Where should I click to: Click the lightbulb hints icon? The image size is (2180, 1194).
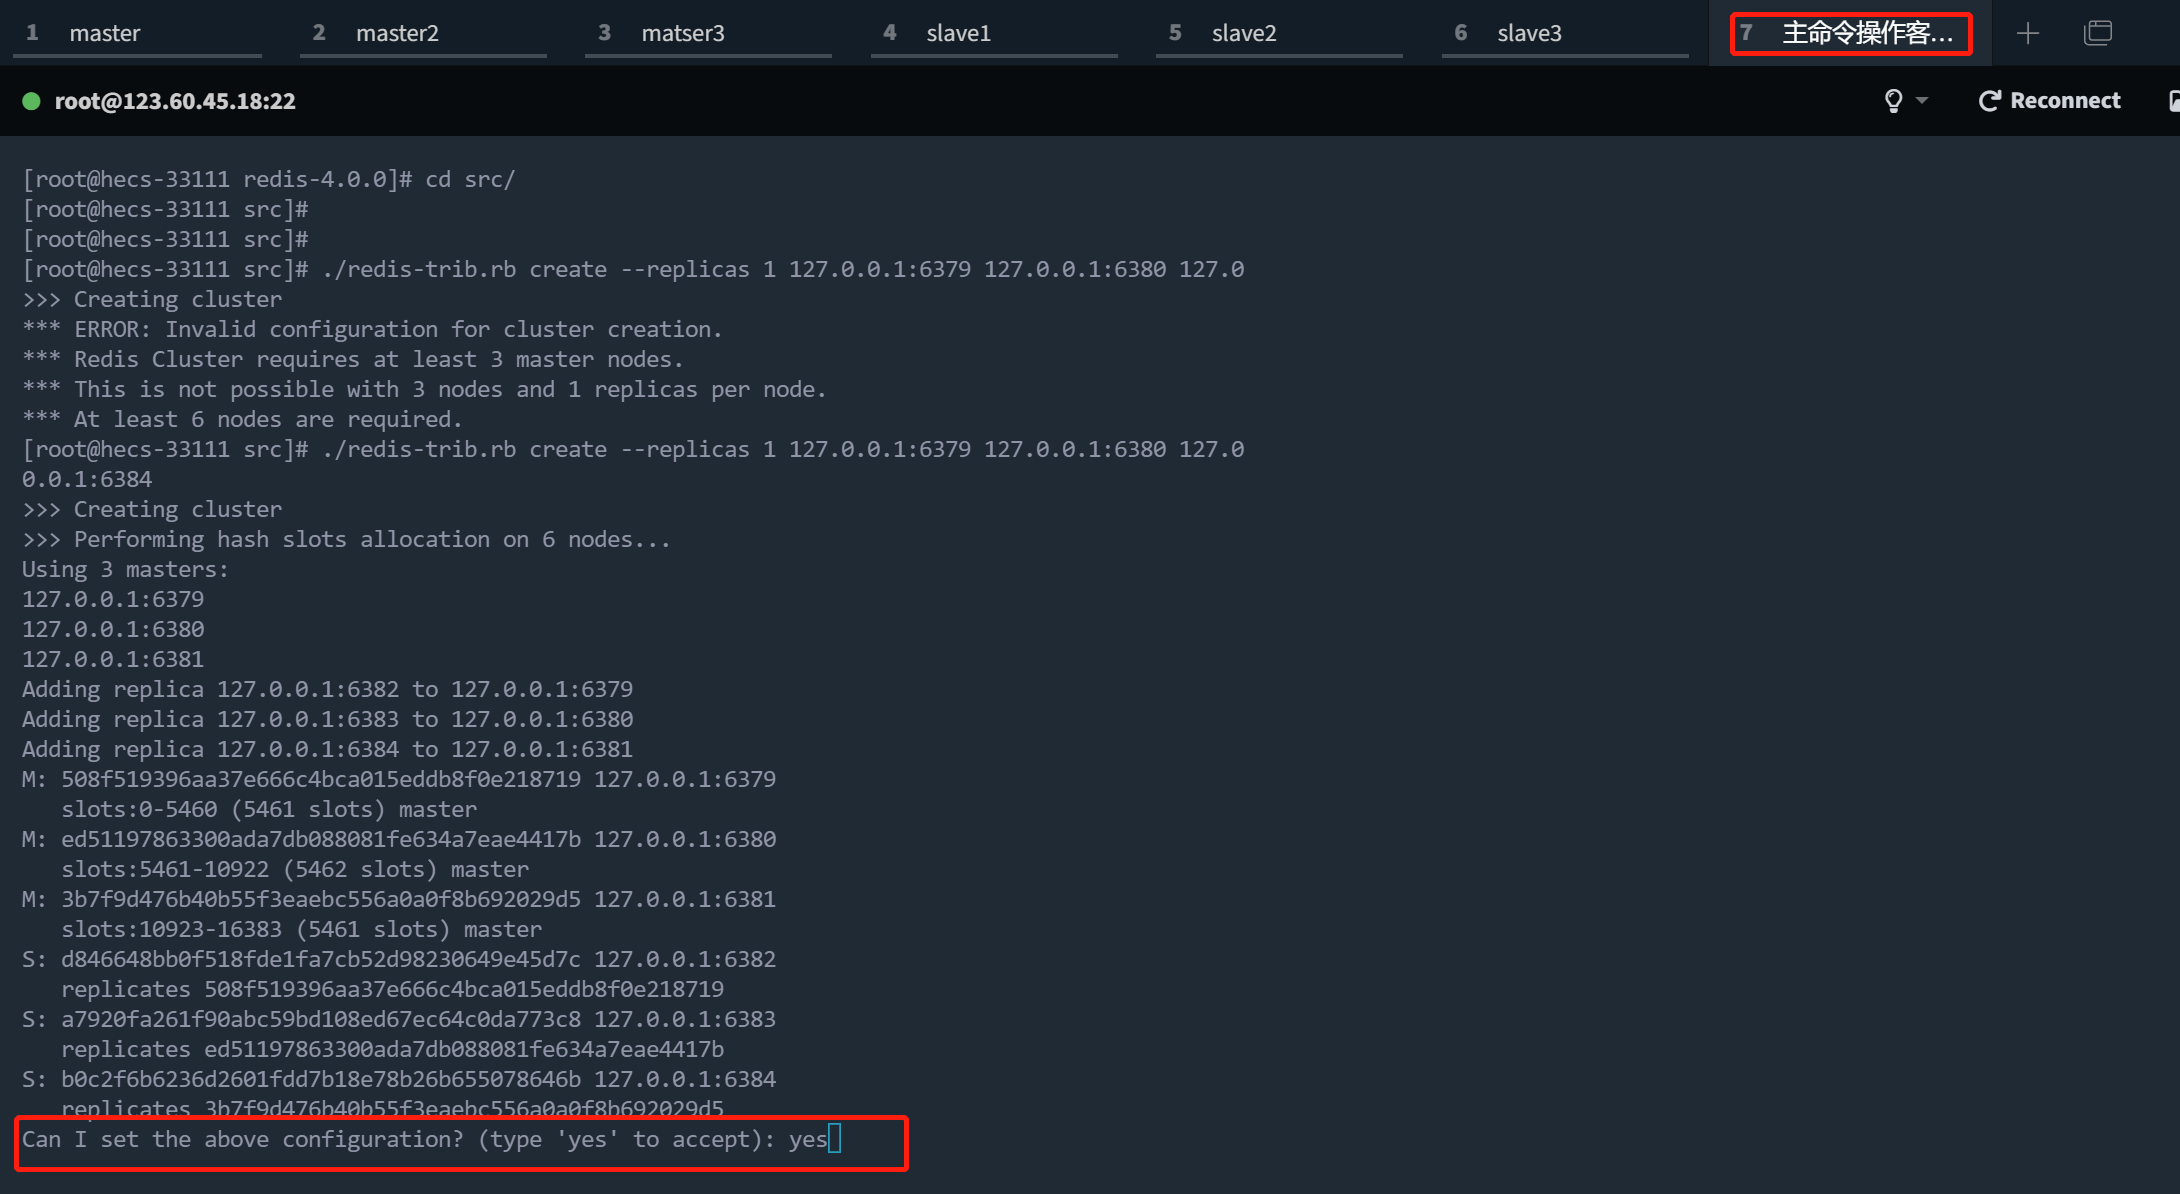coord(1893,100)
